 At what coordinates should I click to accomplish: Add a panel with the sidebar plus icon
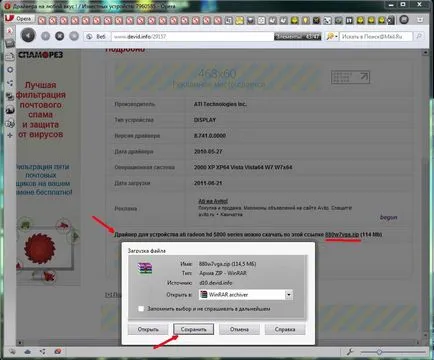point(10,135)
